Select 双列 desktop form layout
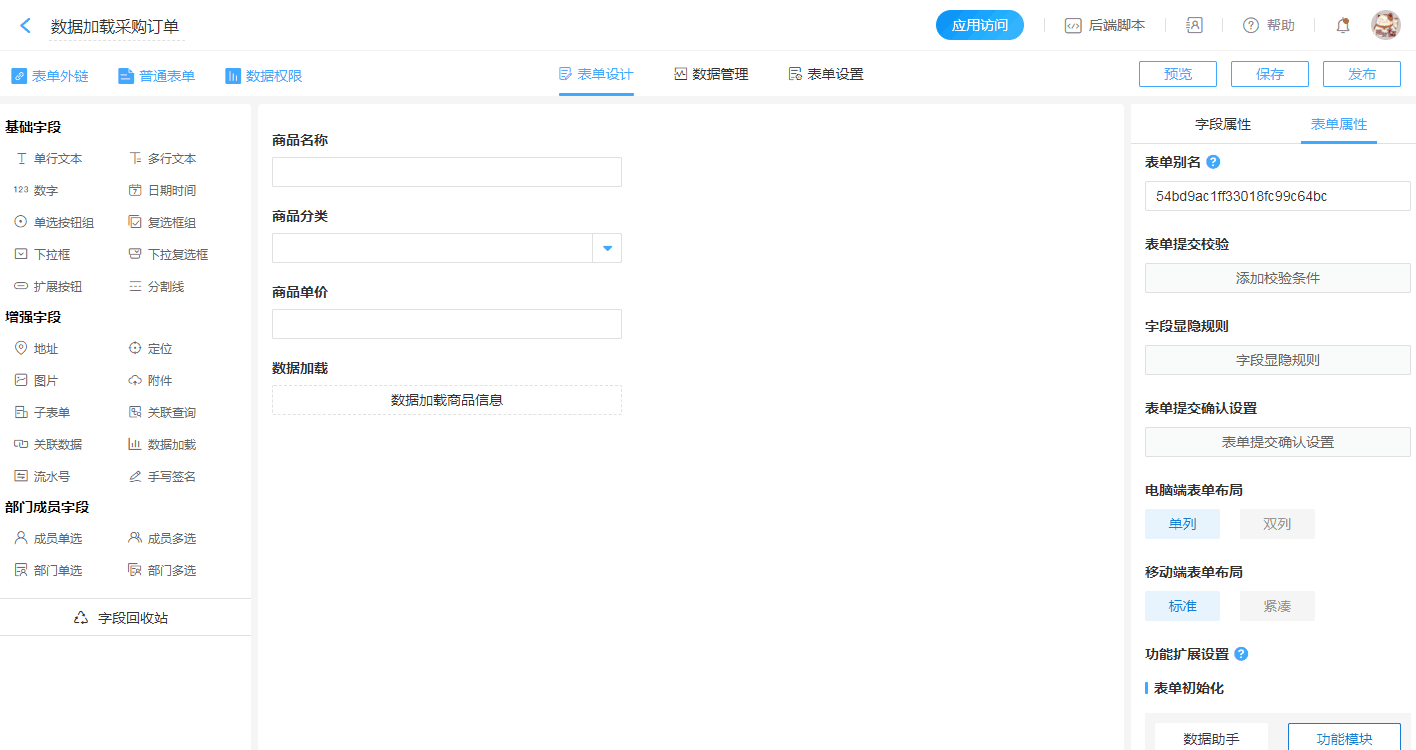 1277,524
